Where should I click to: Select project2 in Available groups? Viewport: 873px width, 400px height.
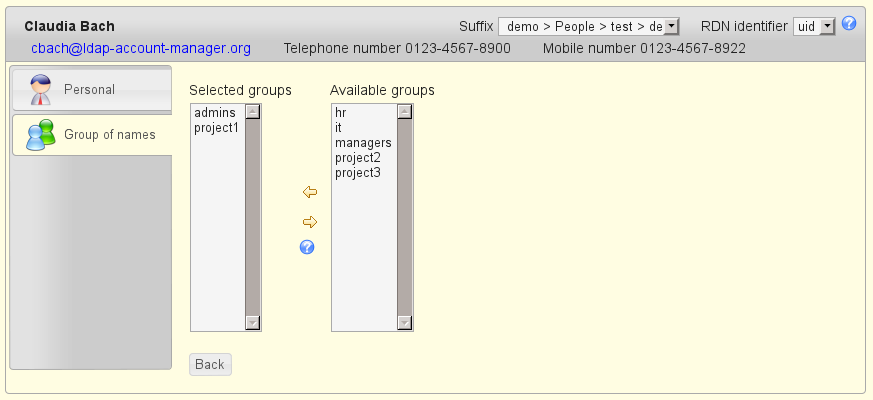358,158
